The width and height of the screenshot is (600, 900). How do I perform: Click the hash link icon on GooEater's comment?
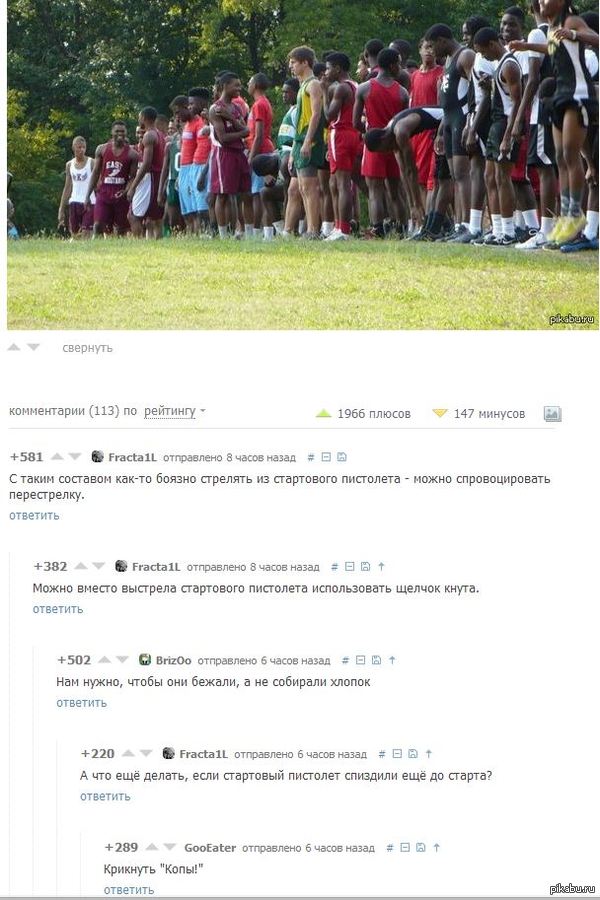click(390, 848)
